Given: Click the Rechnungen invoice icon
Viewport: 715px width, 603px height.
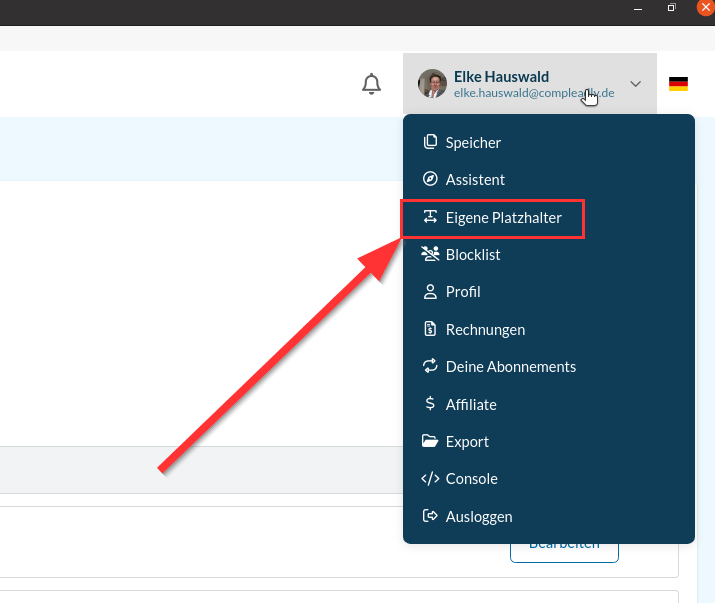Looking at the screenshot, I should pos(431,330).
